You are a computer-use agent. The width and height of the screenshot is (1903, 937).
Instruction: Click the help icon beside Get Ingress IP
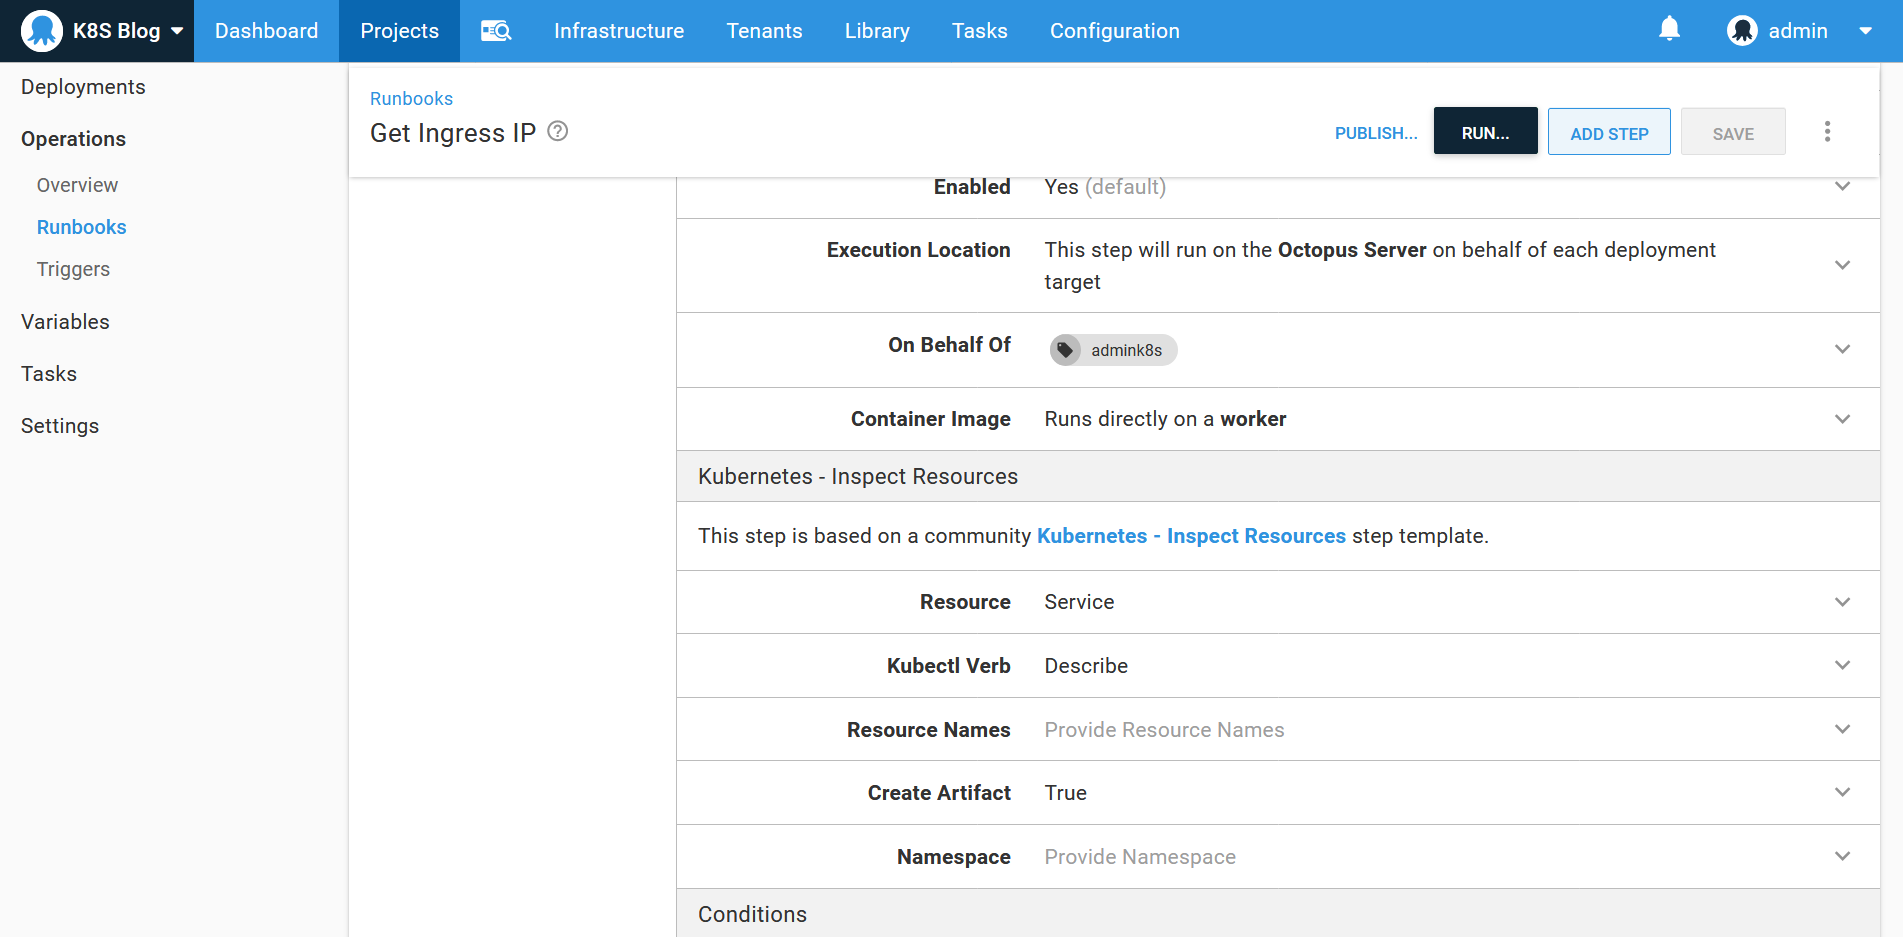pyautogui.click(x=558, y=132)
